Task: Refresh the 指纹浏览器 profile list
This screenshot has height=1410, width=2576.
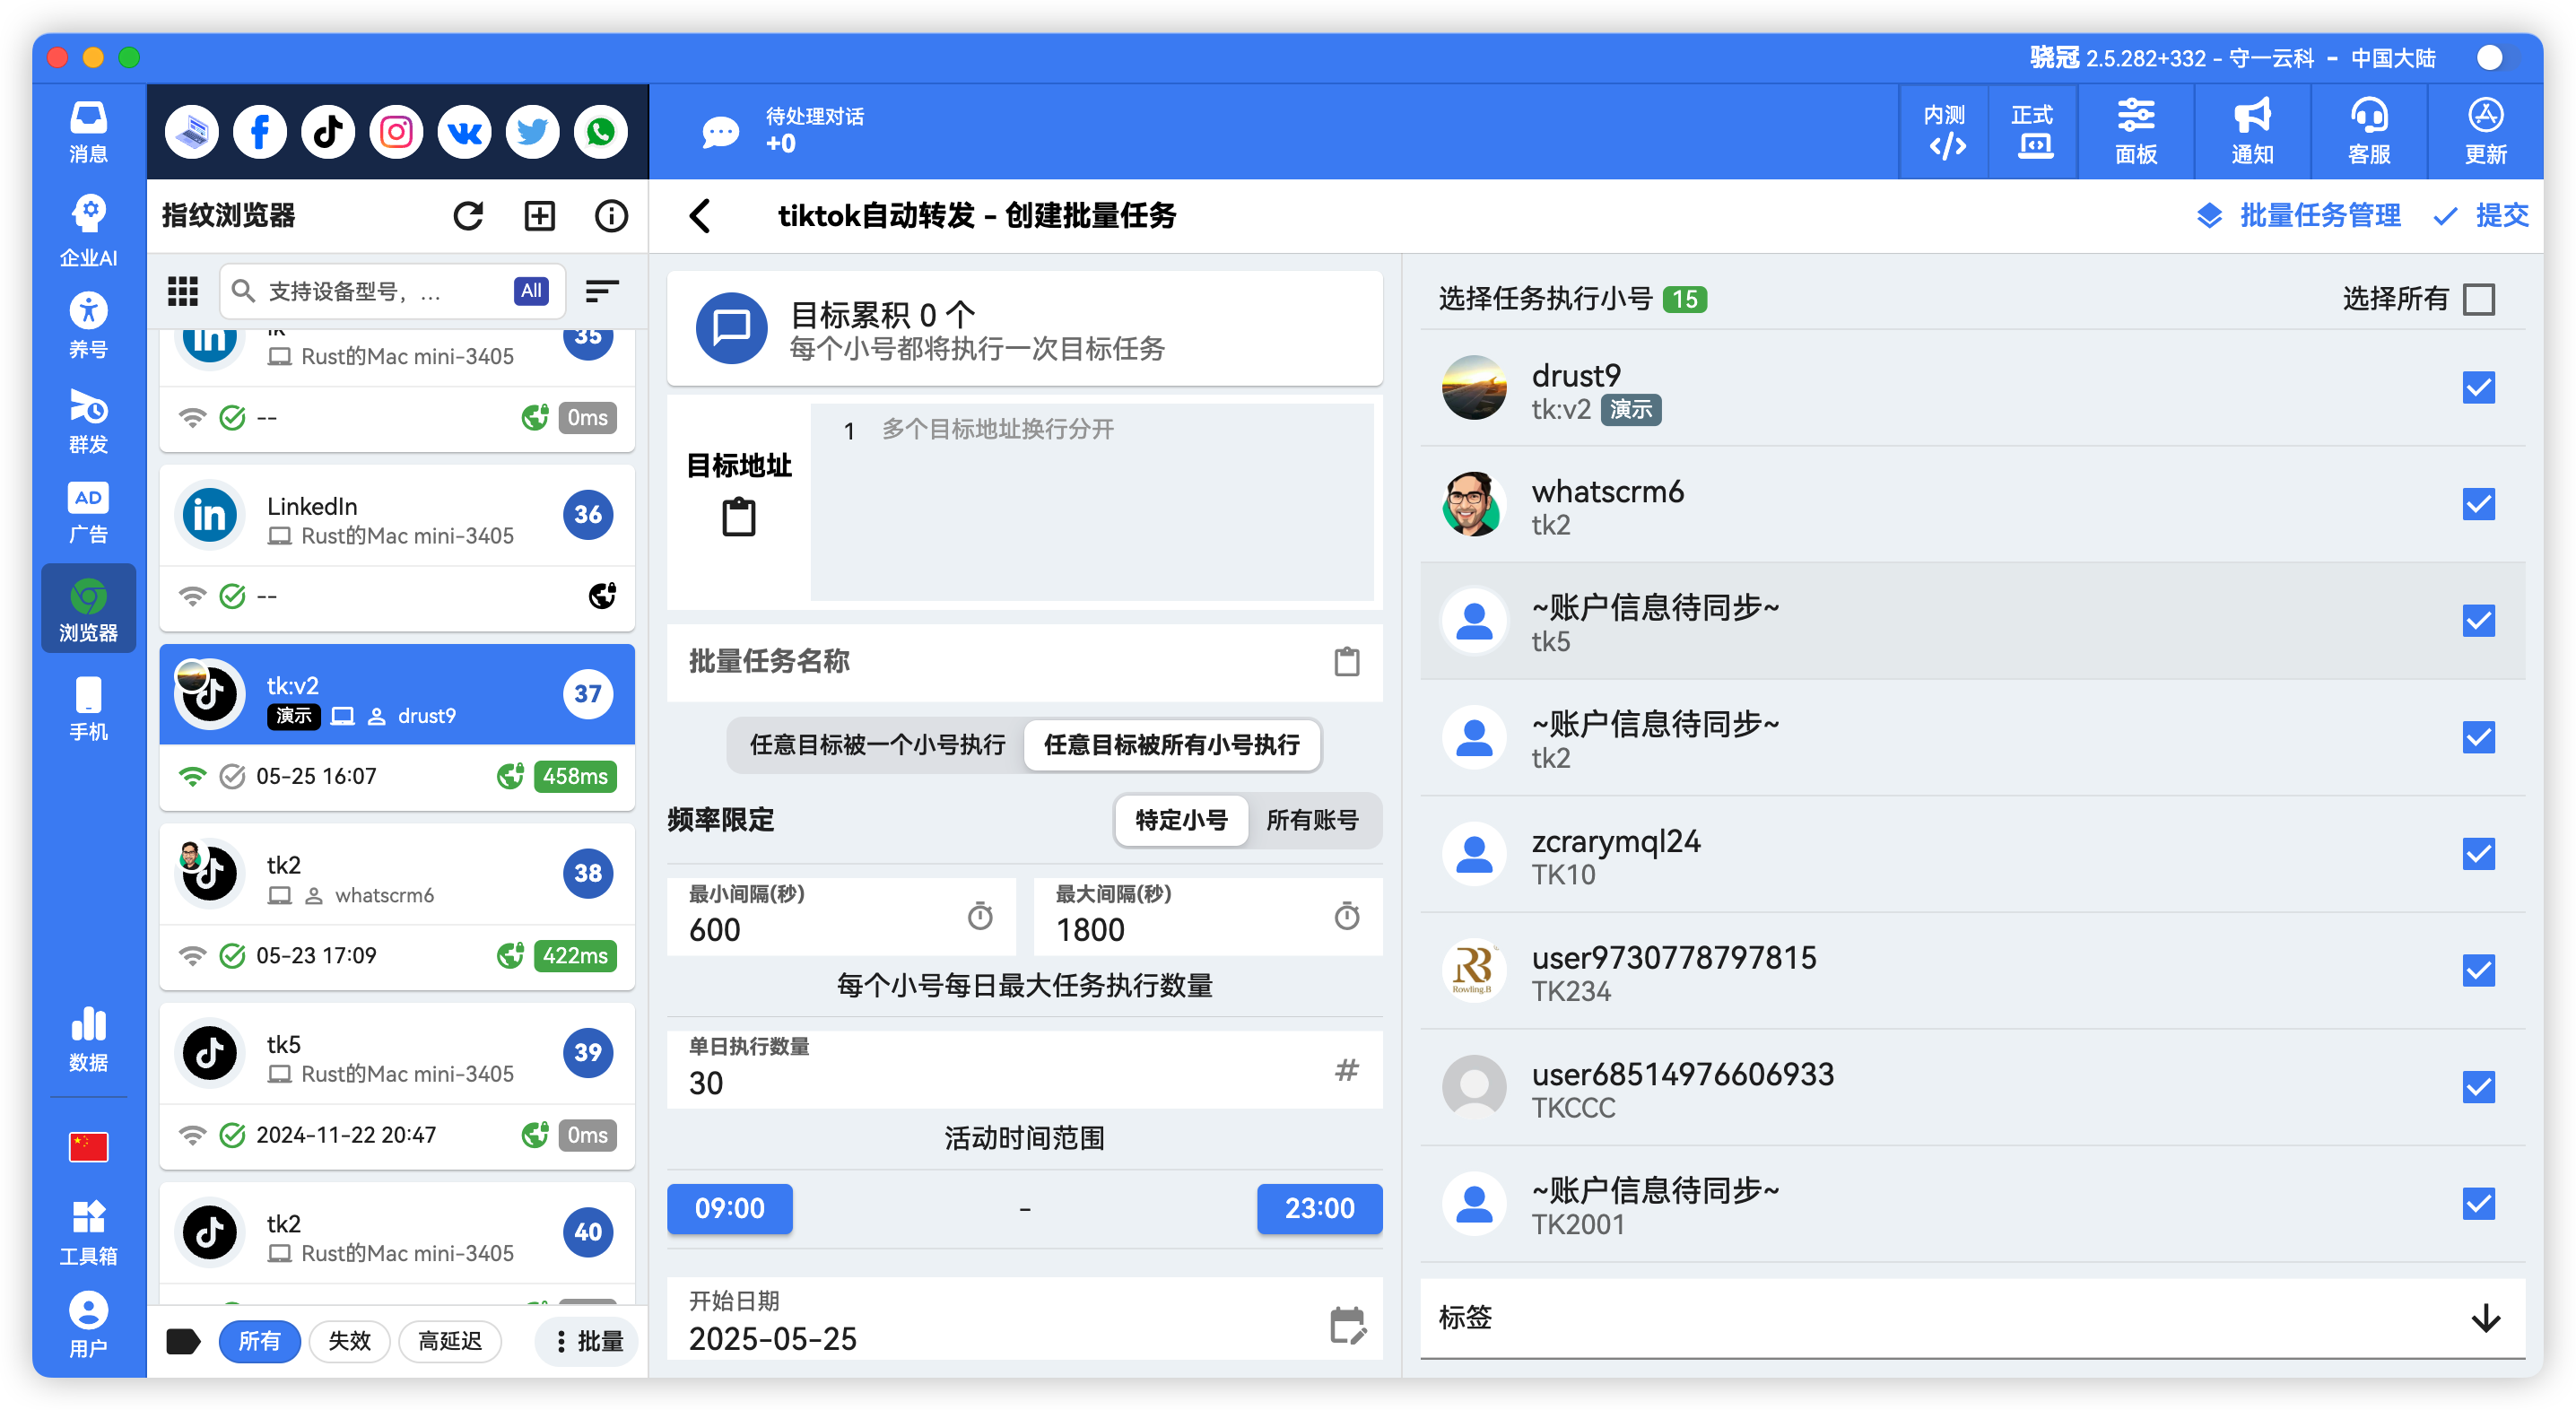Action: pyautogui.click(x=469, y=215)
